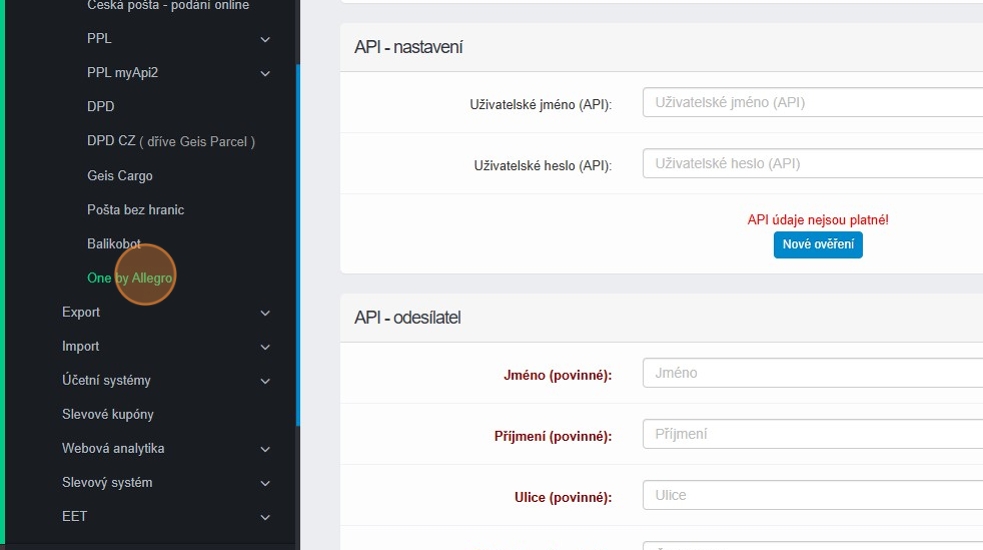Click the 'Příjmení (povinné):' label

pyautogui.click(x=553, y=436)
